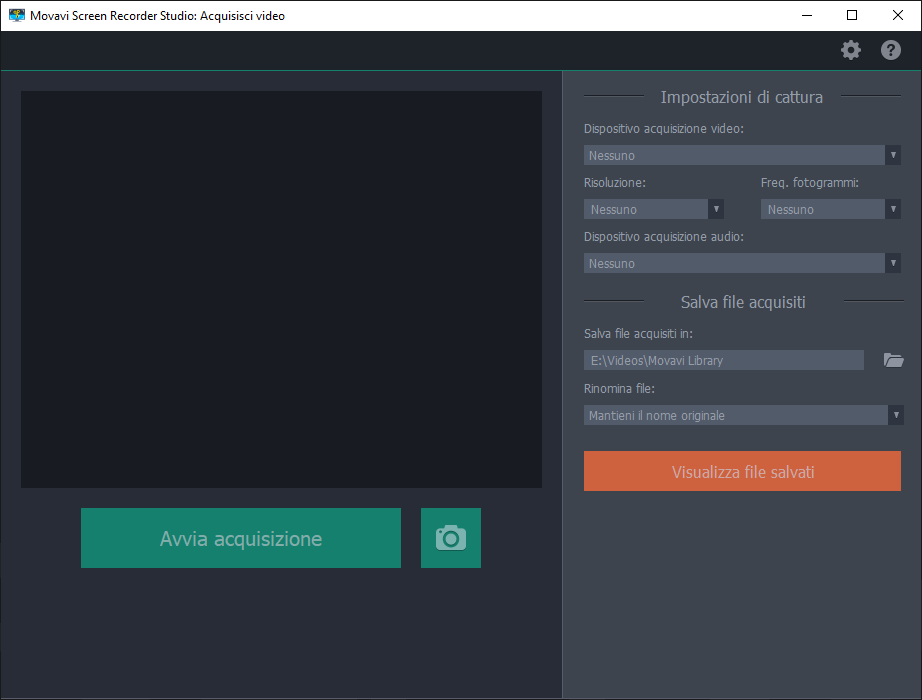Click the dark video preview area

281,290
